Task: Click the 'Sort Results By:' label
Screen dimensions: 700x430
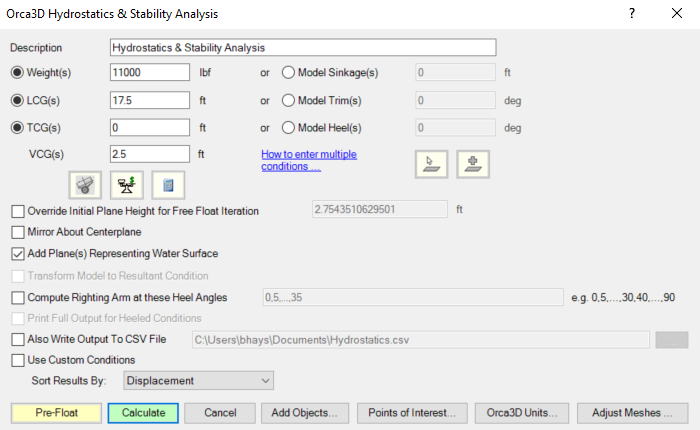Action: [69, 380]
